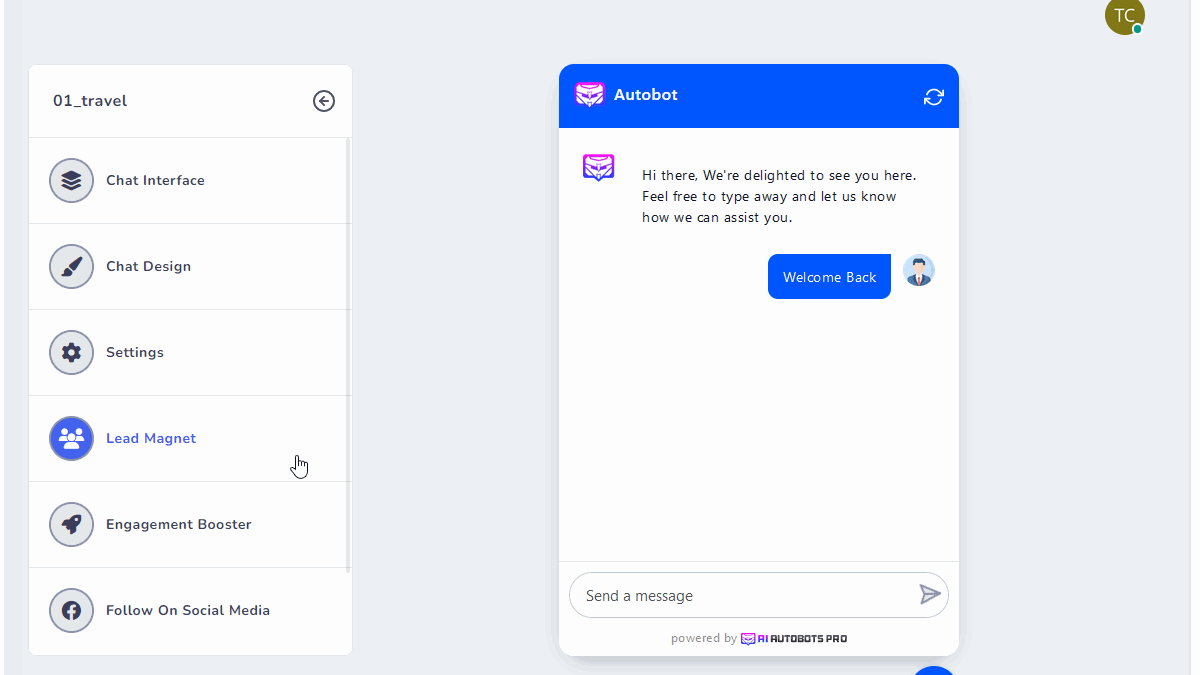Click the Welcome Back message bubble

coord(829,277)
